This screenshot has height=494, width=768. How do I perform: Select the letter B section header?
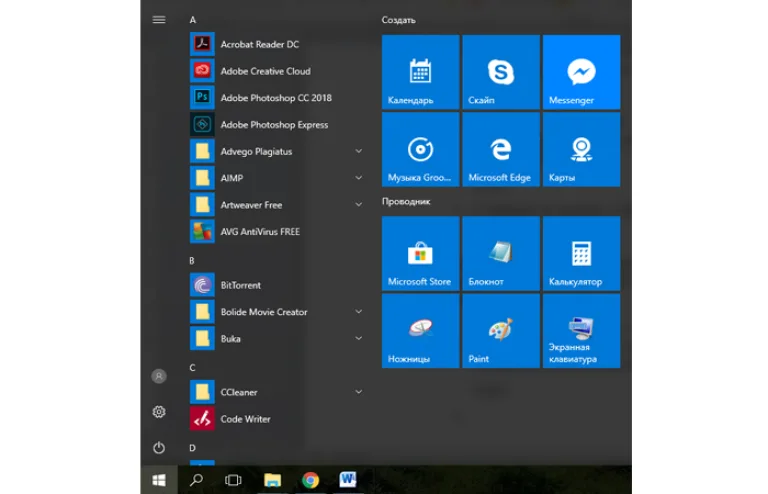point(192,261)
